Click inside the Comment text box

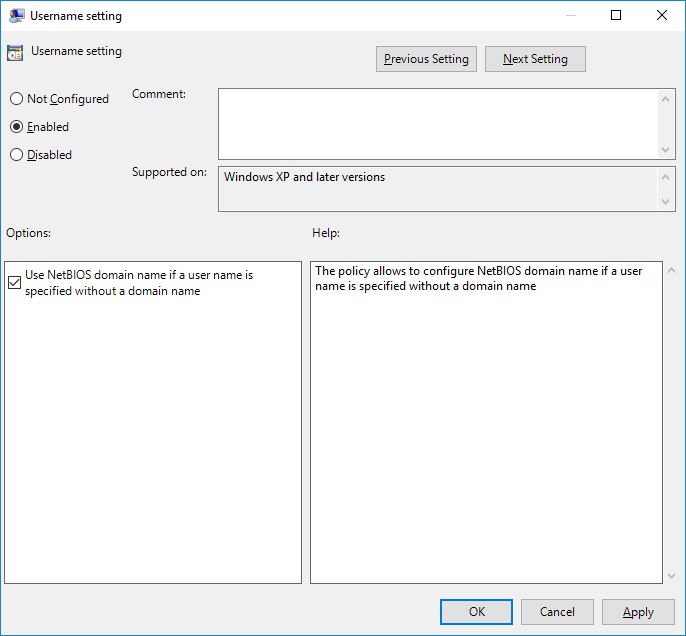point(438,123)
